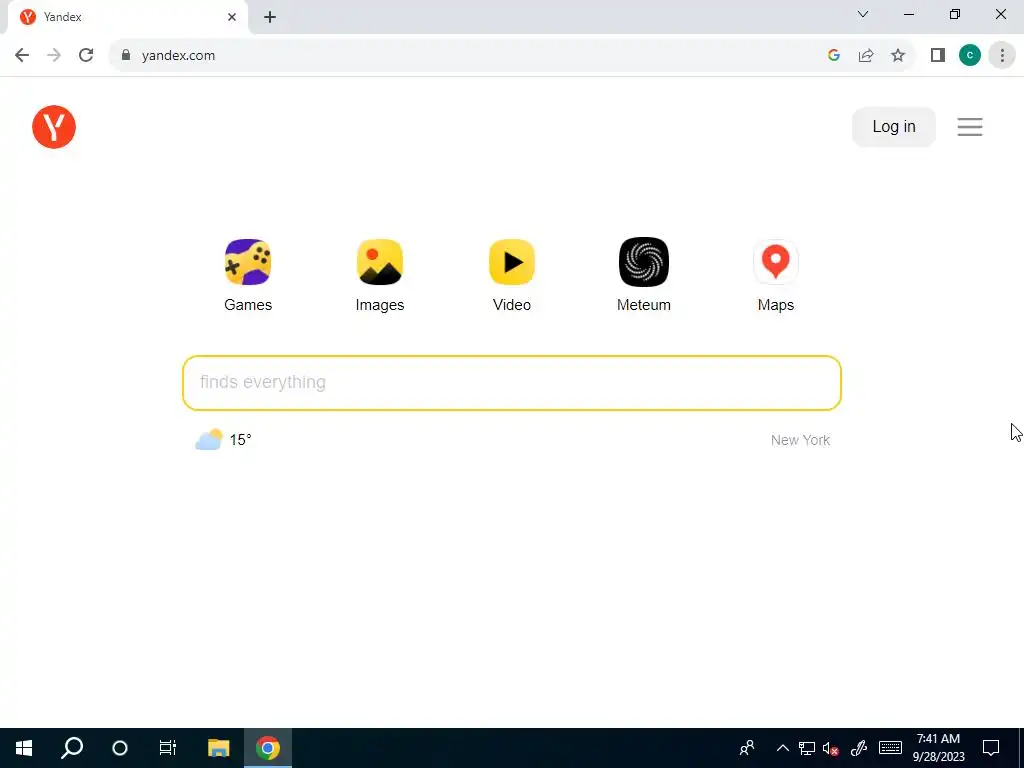1024x768 pixels.
Task: Share this page from address bar
Action: point(866,55)
